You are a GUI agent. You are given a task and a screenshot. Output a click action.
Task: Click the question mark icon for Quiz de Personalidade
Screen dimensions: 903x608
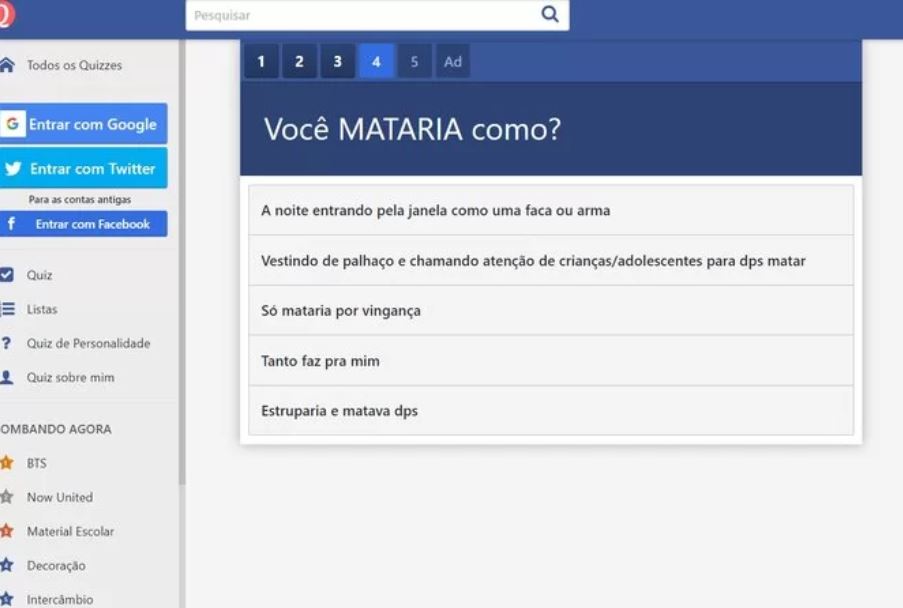pos(7,343)
